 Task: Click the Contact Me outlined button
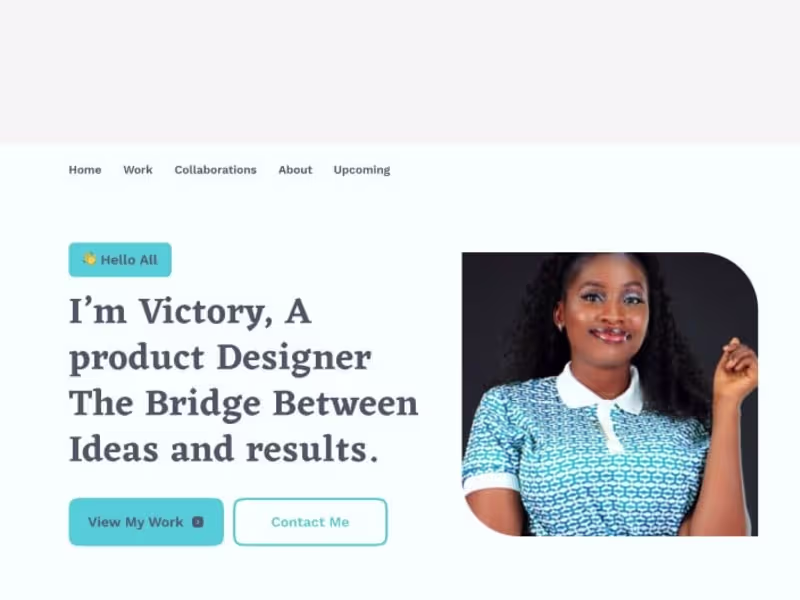tap(310, 522)
